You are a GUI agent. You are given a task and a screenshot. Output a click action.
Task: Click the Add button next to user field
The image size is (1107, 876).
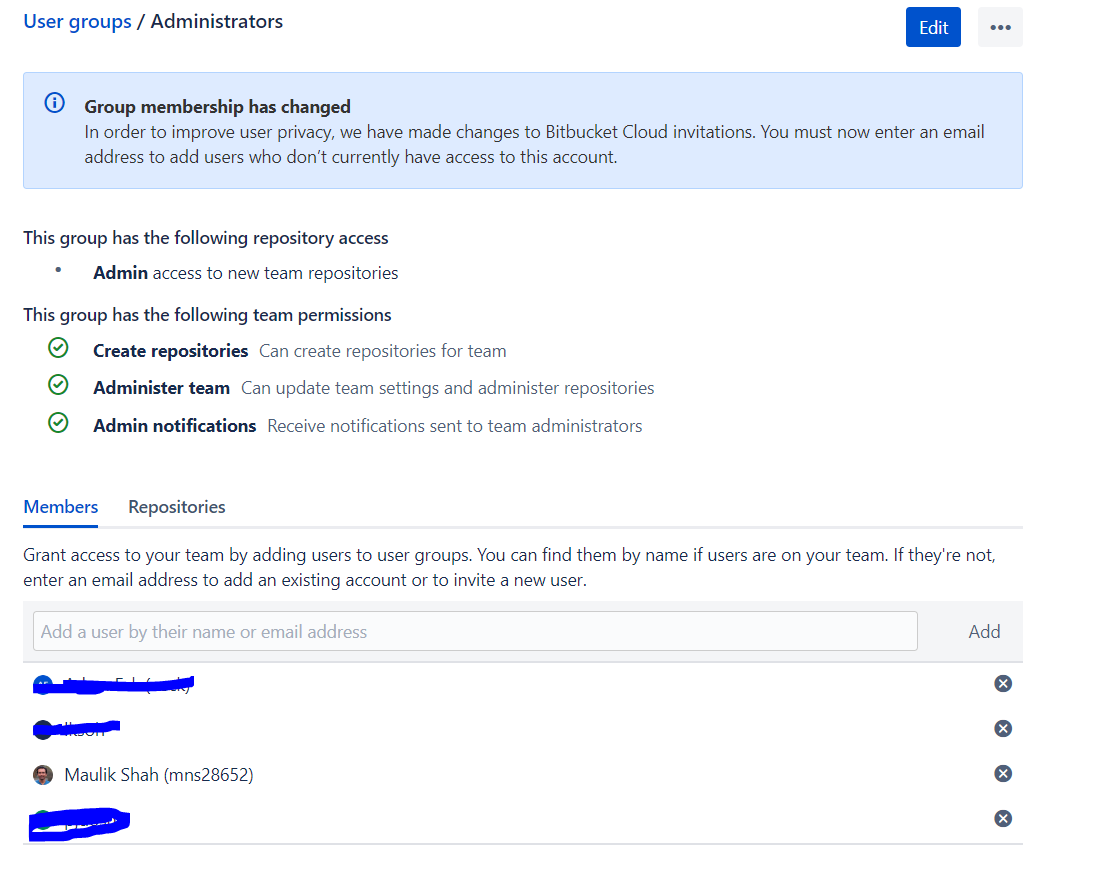[x=984, y=631]
